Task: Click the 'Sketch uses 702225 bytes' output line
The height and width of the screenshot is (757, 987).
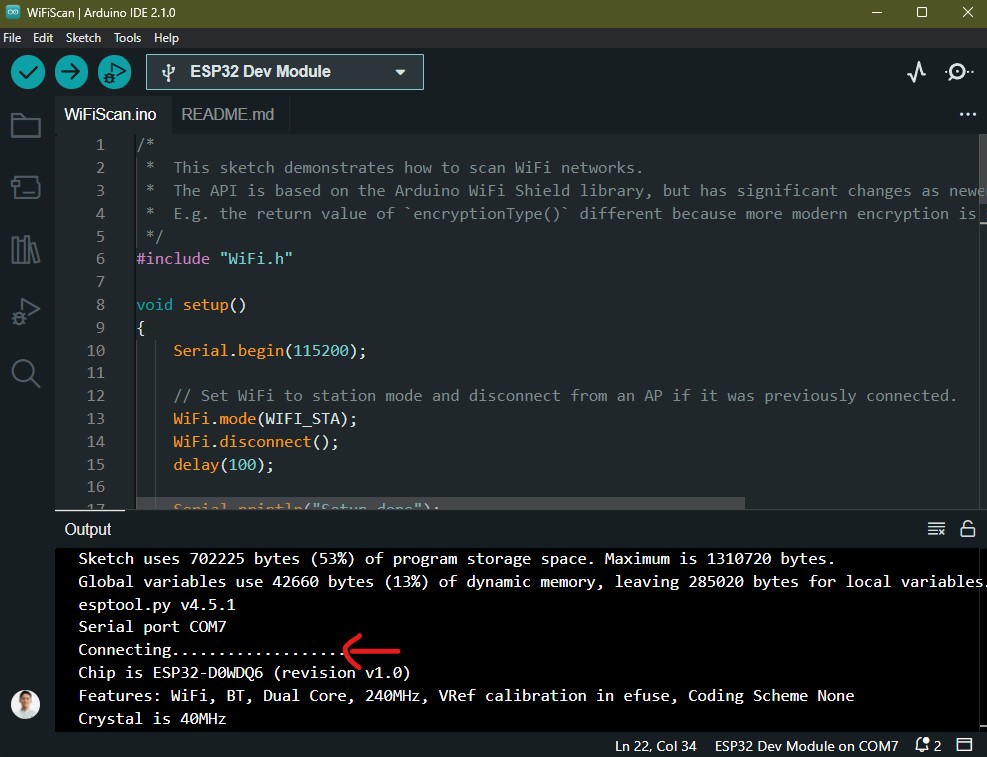Action: (456, 559)
